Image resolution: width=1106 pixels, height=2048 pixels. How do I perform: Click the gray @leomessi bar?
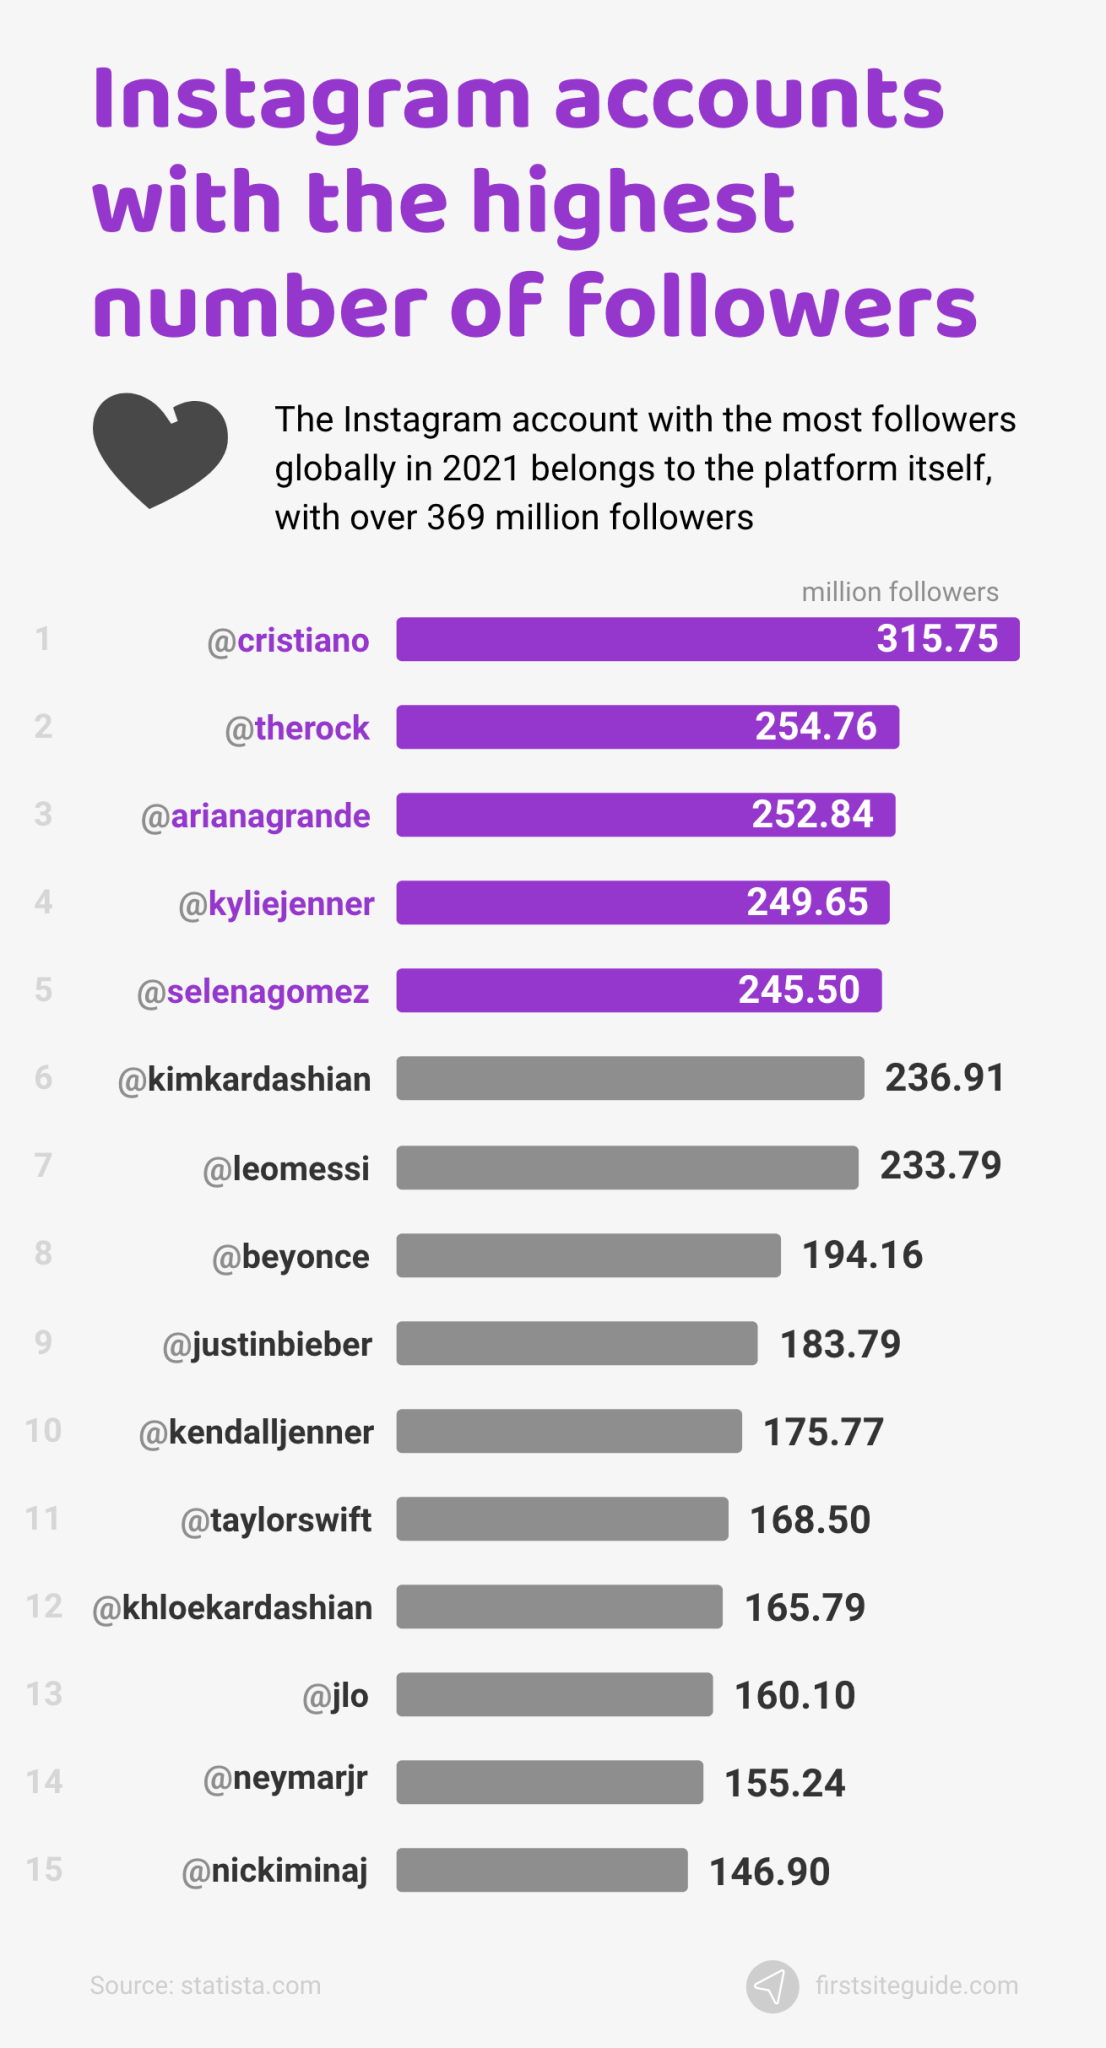(x=627, y=1168)
